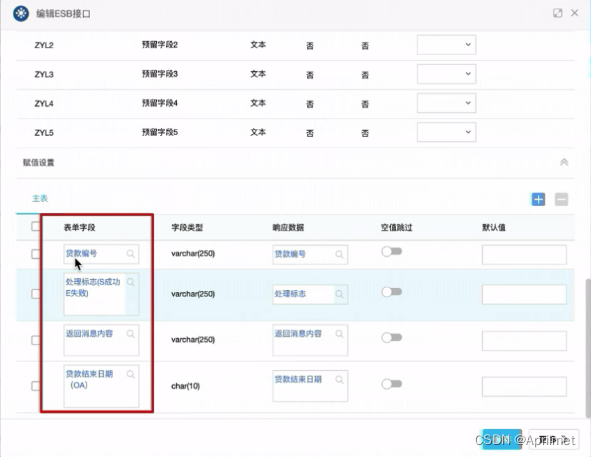Check the 贷款结束日期 row checkbox
591x457 pixels.
(x=35, y=386)
